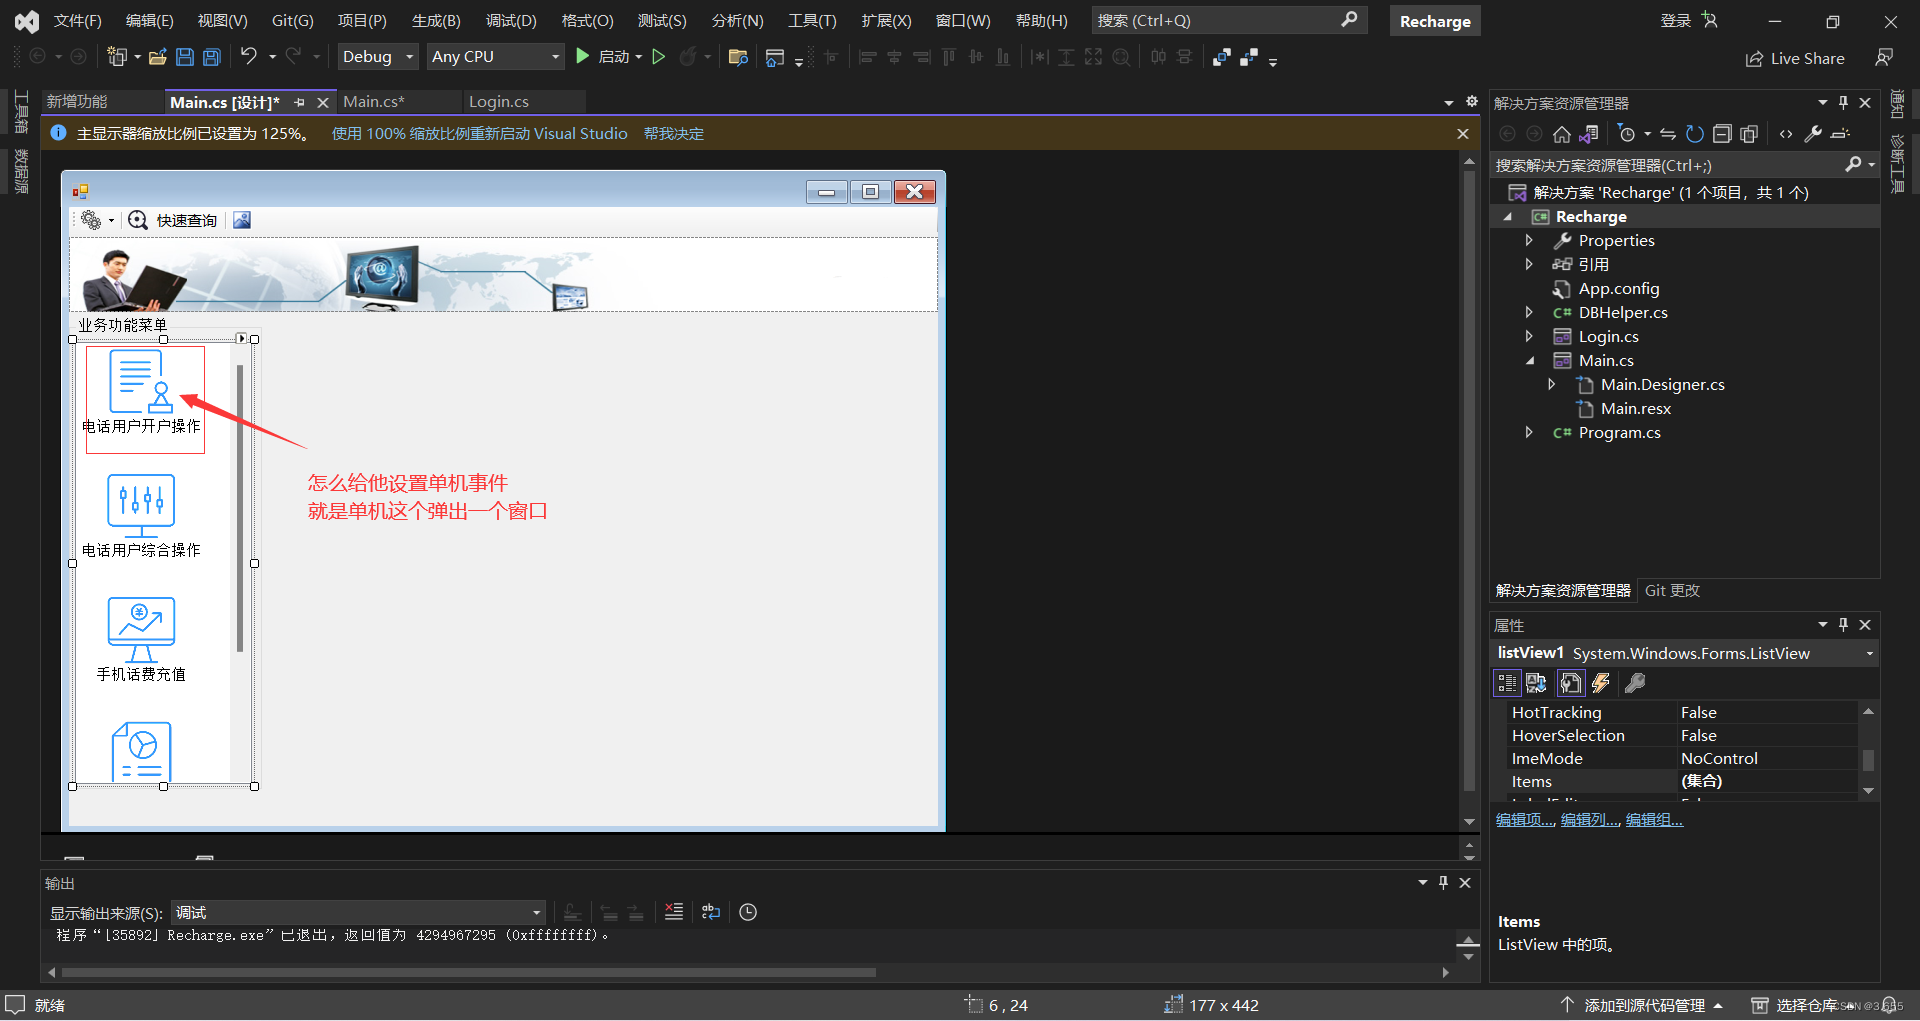The width and height of the screenshot is (1920, 1021).
Task: Click the 搜索 (Ctrl+Q) search box
Action: click(x=1229, y=21)
